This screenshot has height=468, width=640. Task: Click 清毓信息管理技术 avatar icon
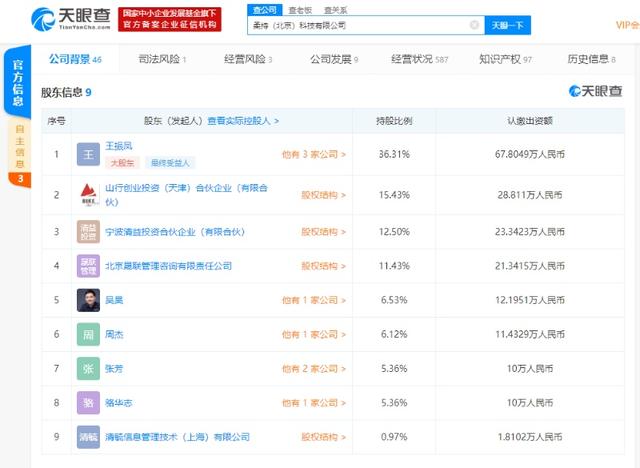pyautogui.click(x=88, y=437)
